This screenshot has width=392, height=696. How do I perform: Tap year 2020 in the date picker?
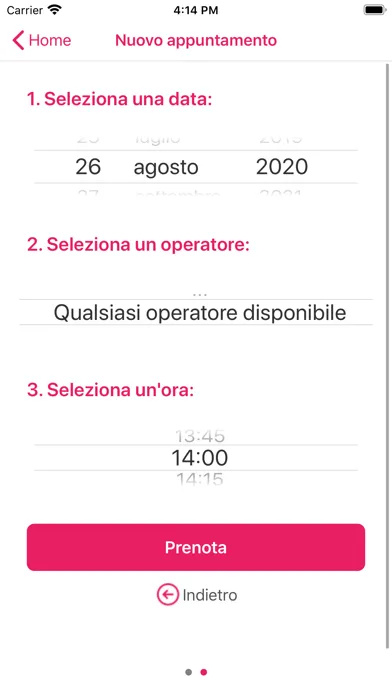point(282,167)
